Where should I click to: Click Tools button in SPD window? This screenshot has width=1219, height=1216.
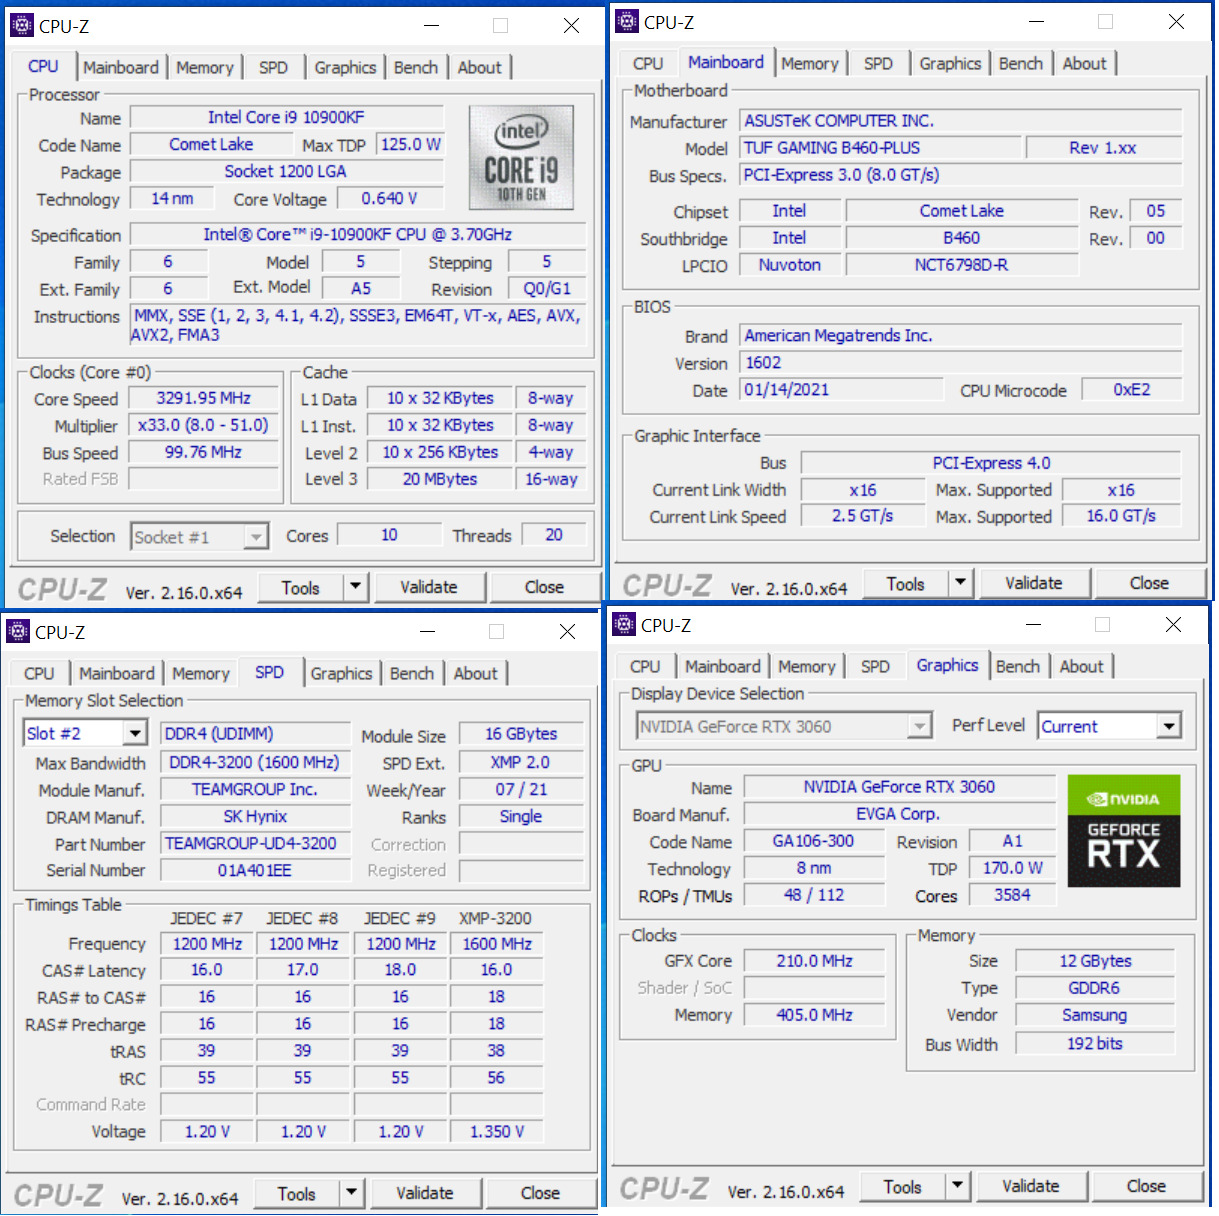click(296, 1193)
